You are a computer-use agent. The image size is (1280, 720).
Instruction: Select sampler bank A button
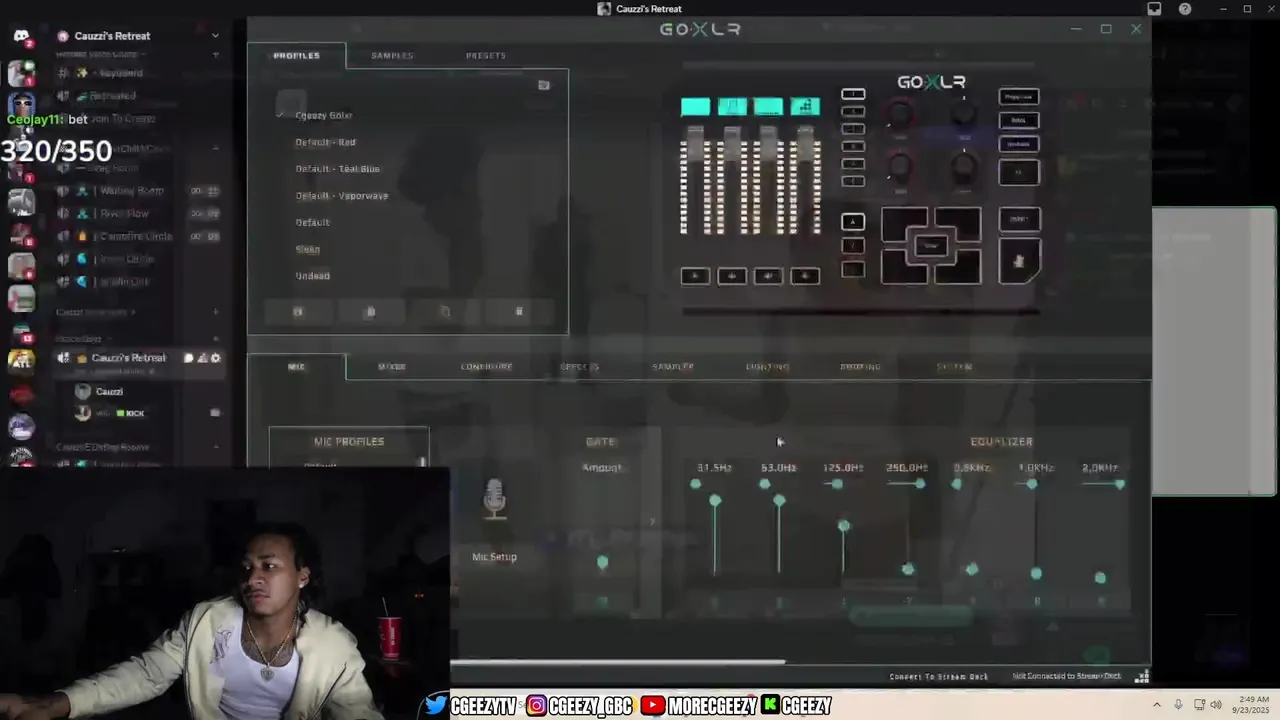tap(853, 222)
